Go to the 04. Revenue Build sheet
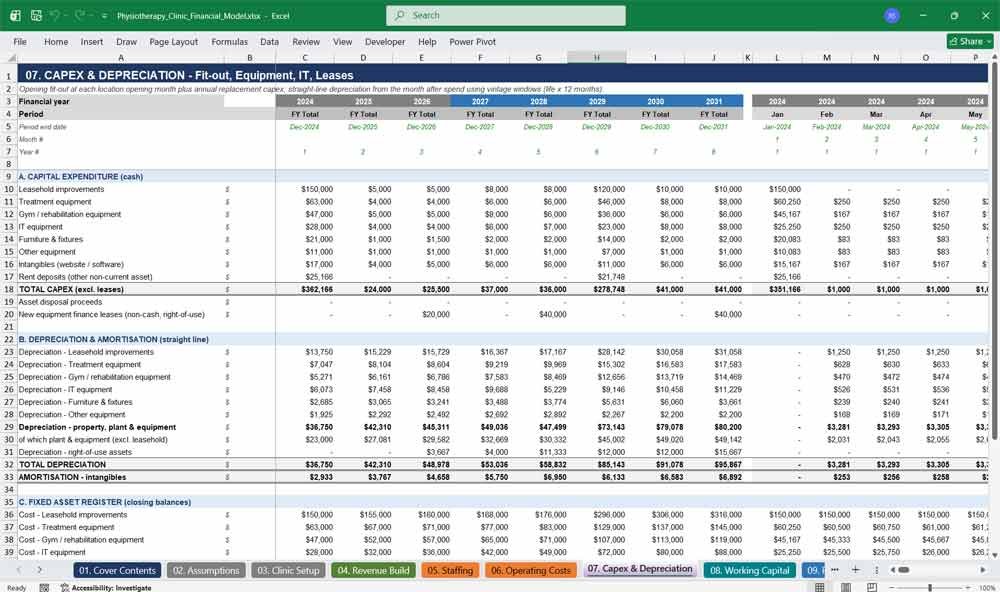Screen dimensions: 1000x592 (x=373, y=570)
